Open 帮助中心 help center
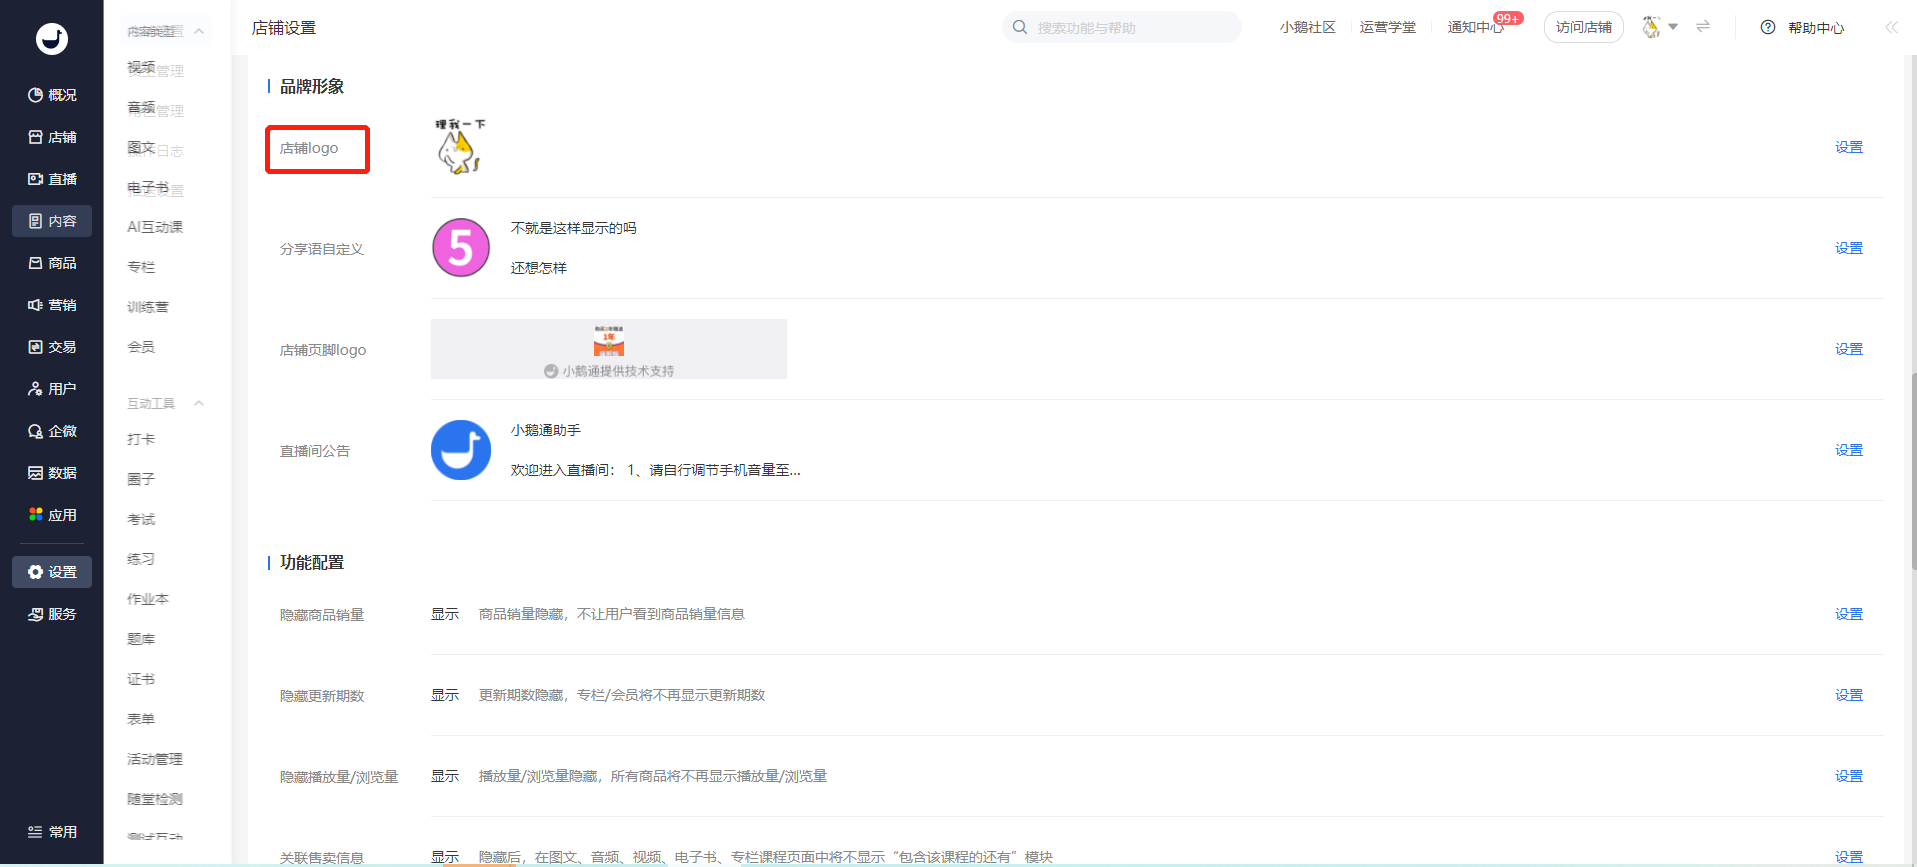Image resolution: width=1917 pixels, height=867 pixels. [1803, 28]
